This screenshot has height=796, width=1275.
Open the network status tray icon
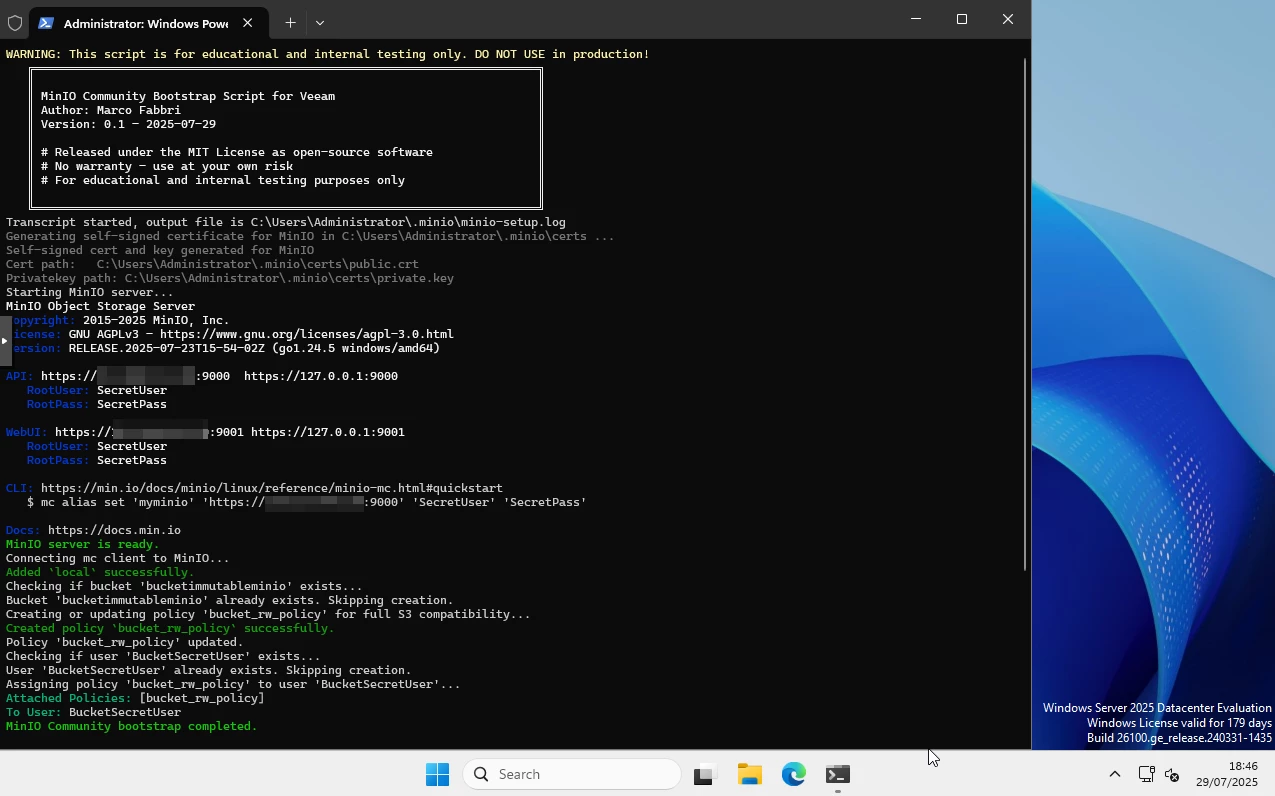1147,774
